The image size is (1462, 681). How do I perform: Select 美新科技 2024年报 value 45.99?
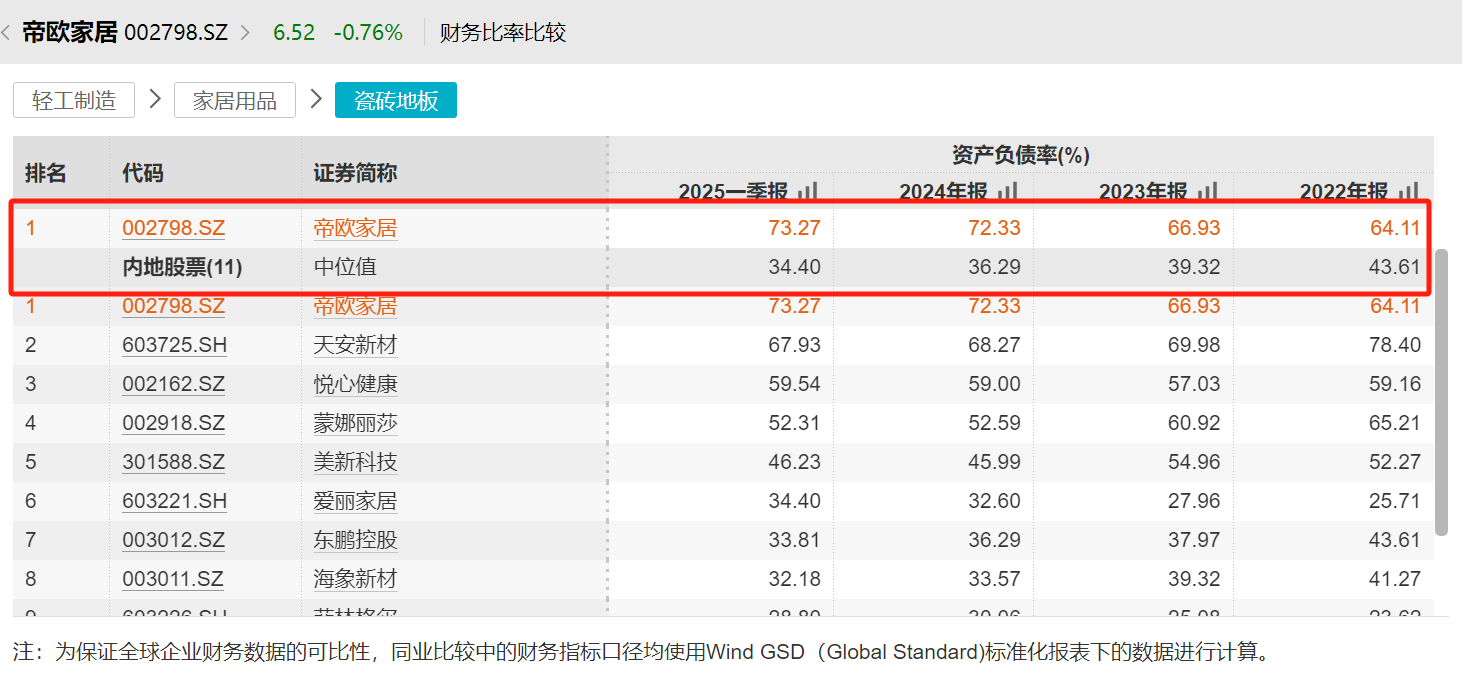tap(994, 462)
